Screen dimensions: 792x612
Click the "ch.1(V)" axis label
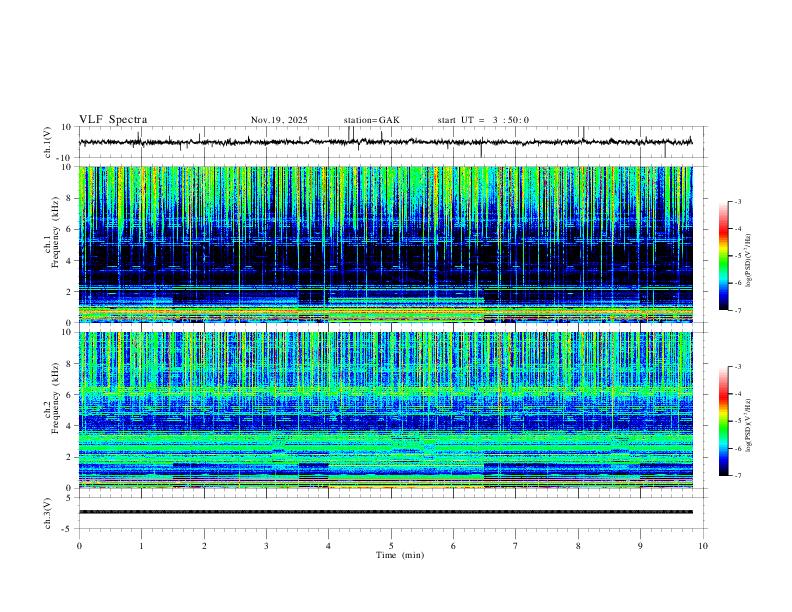48,142
